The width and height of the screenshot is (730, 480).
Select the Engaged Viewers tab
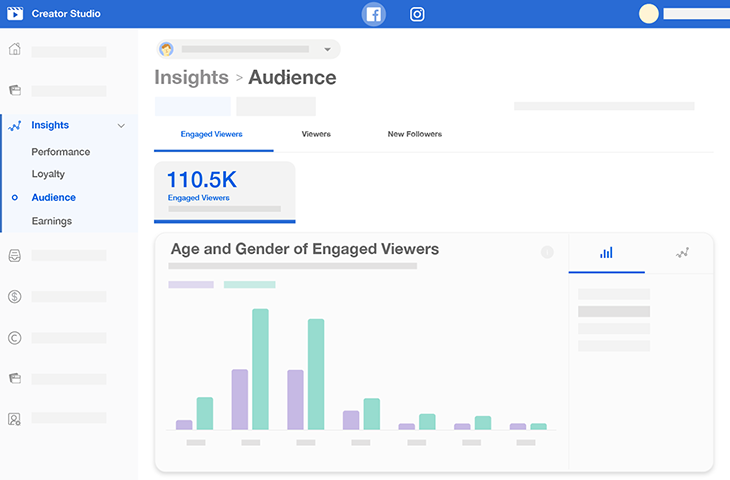click(211, 134)
